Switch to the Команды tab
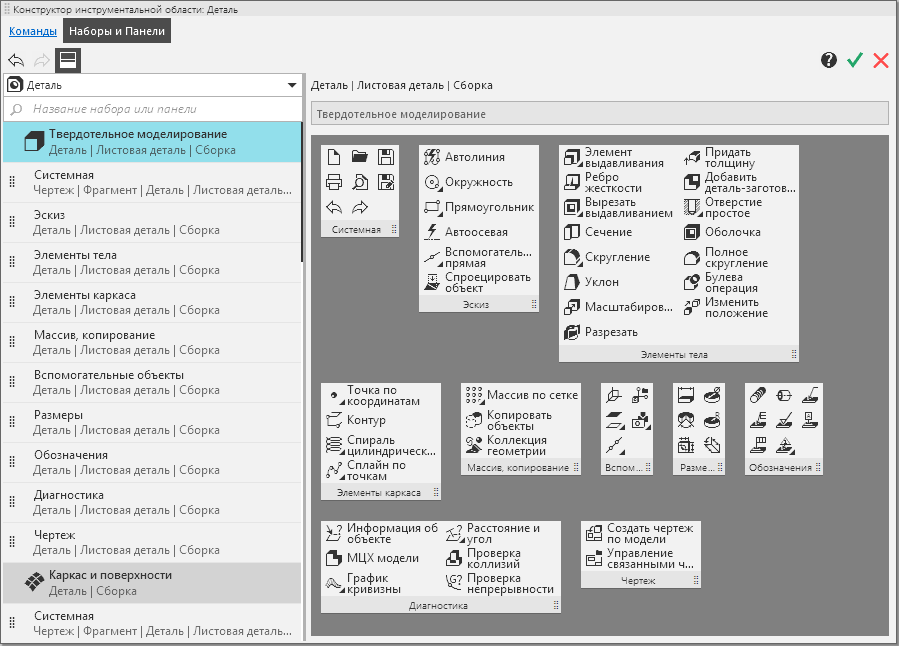 click(x=32, y=31)
